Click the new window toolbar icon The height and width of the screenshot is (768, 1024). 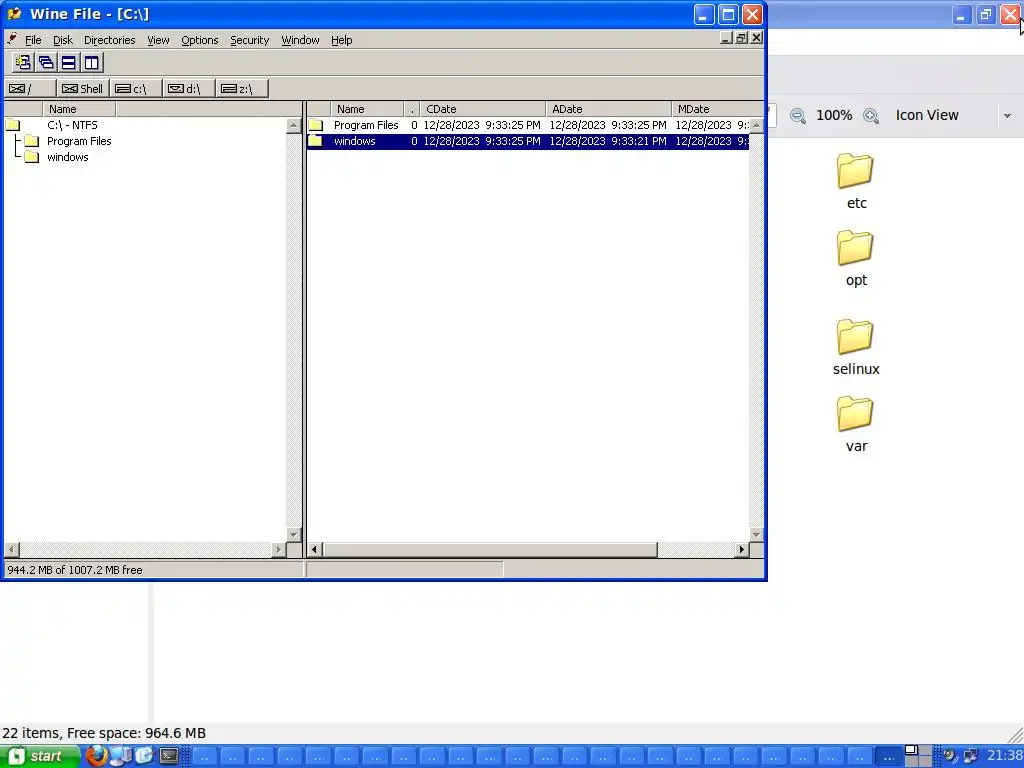click(24, 63)
